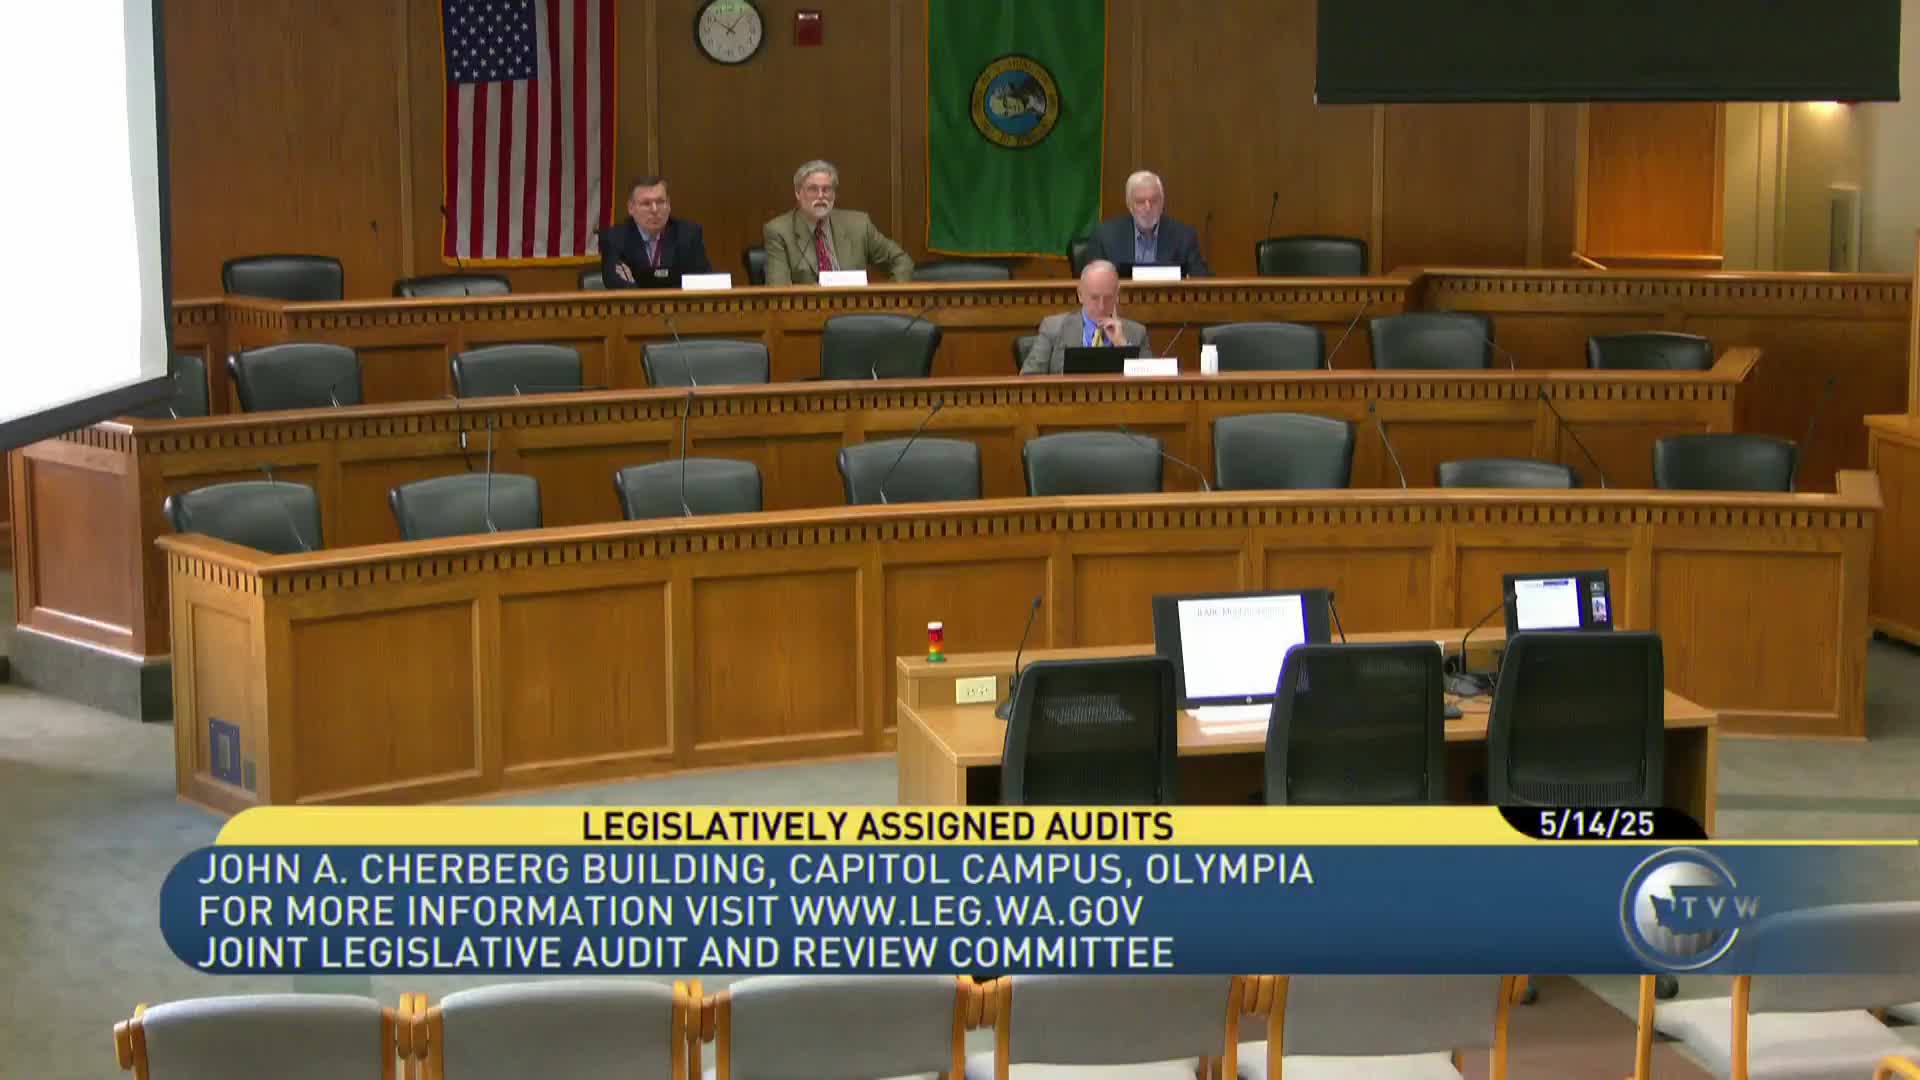
Task: Click the man in dark suit near American flag
Action: tap(650, 236)
